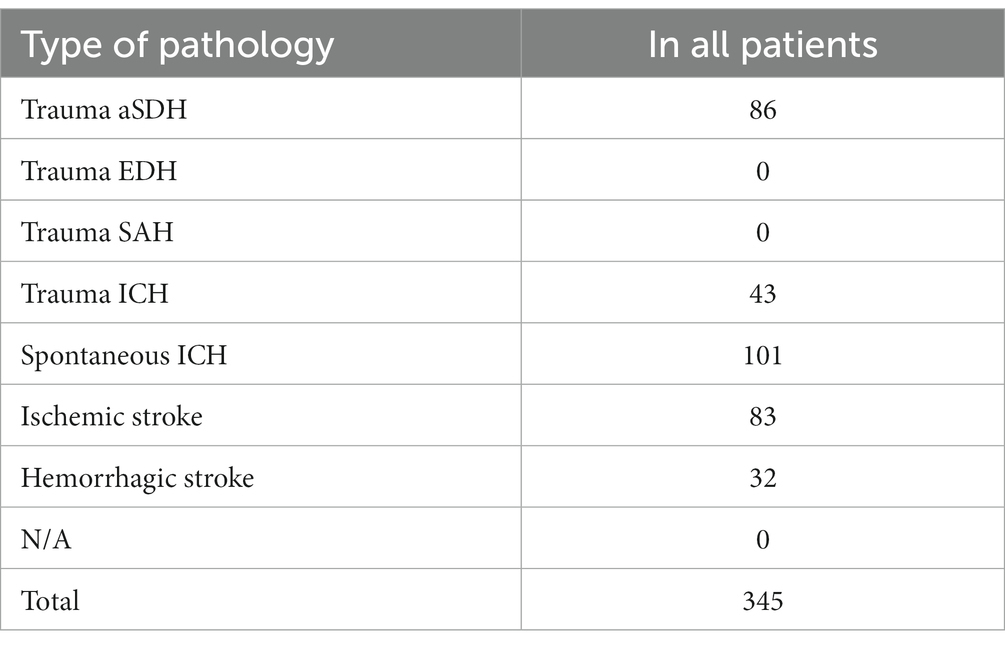Screen dimensions: 1005x648
Task: Click the zero value in Trauma EDH row
Action: pyautogui.click(x=763, y=171)
